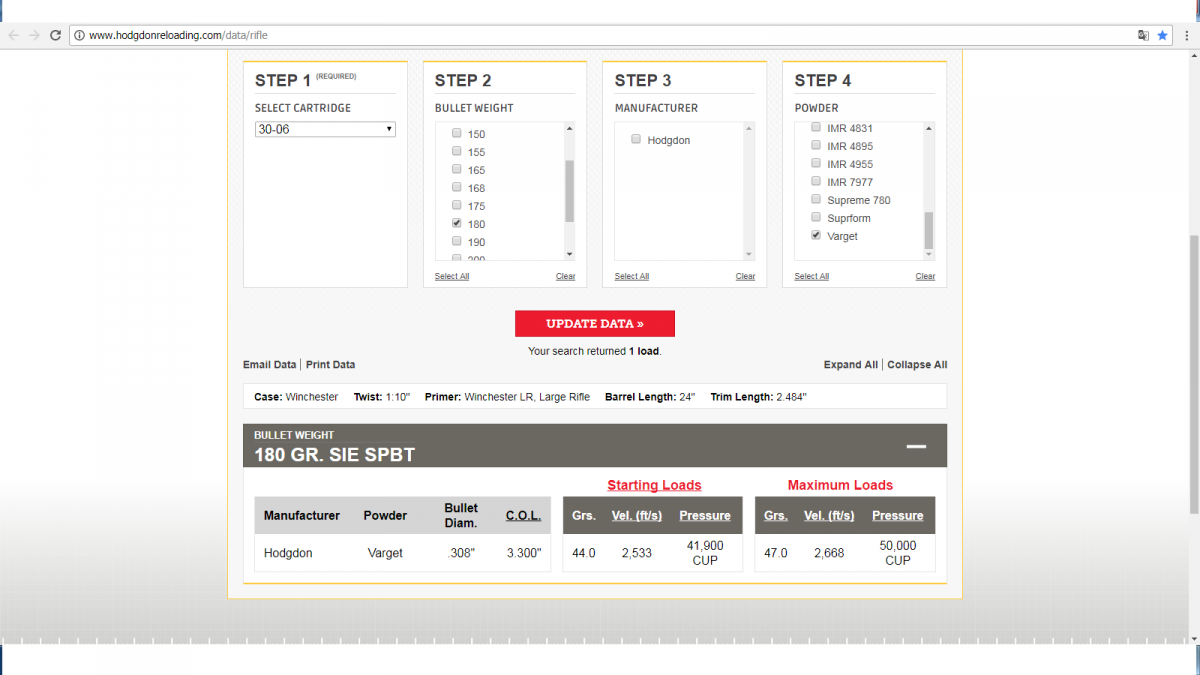
Task: Click the 'Your search returned 1 load' text
Action: 595,351
